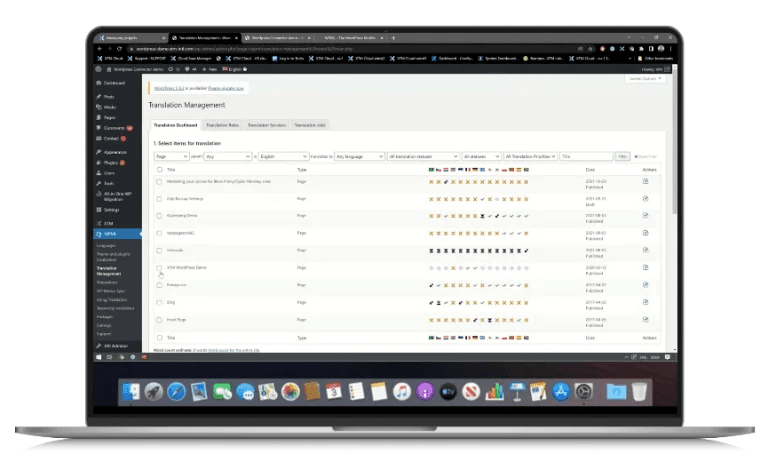Open the Media library sidebar item
The height and width of the screenshot is (470, 768).
click(110, 107)
